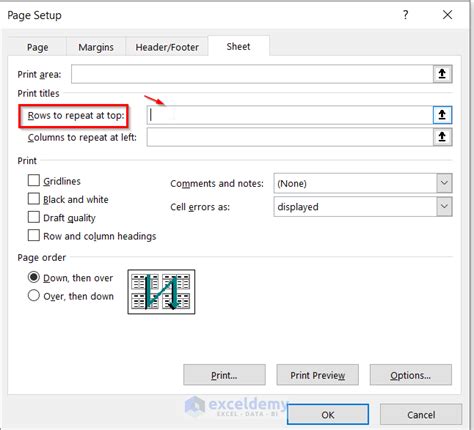The image size is (474, 430).
Task: Click the Rows to repeat collapse-dialog arrow icon
Action: click(x=442, y=115)
